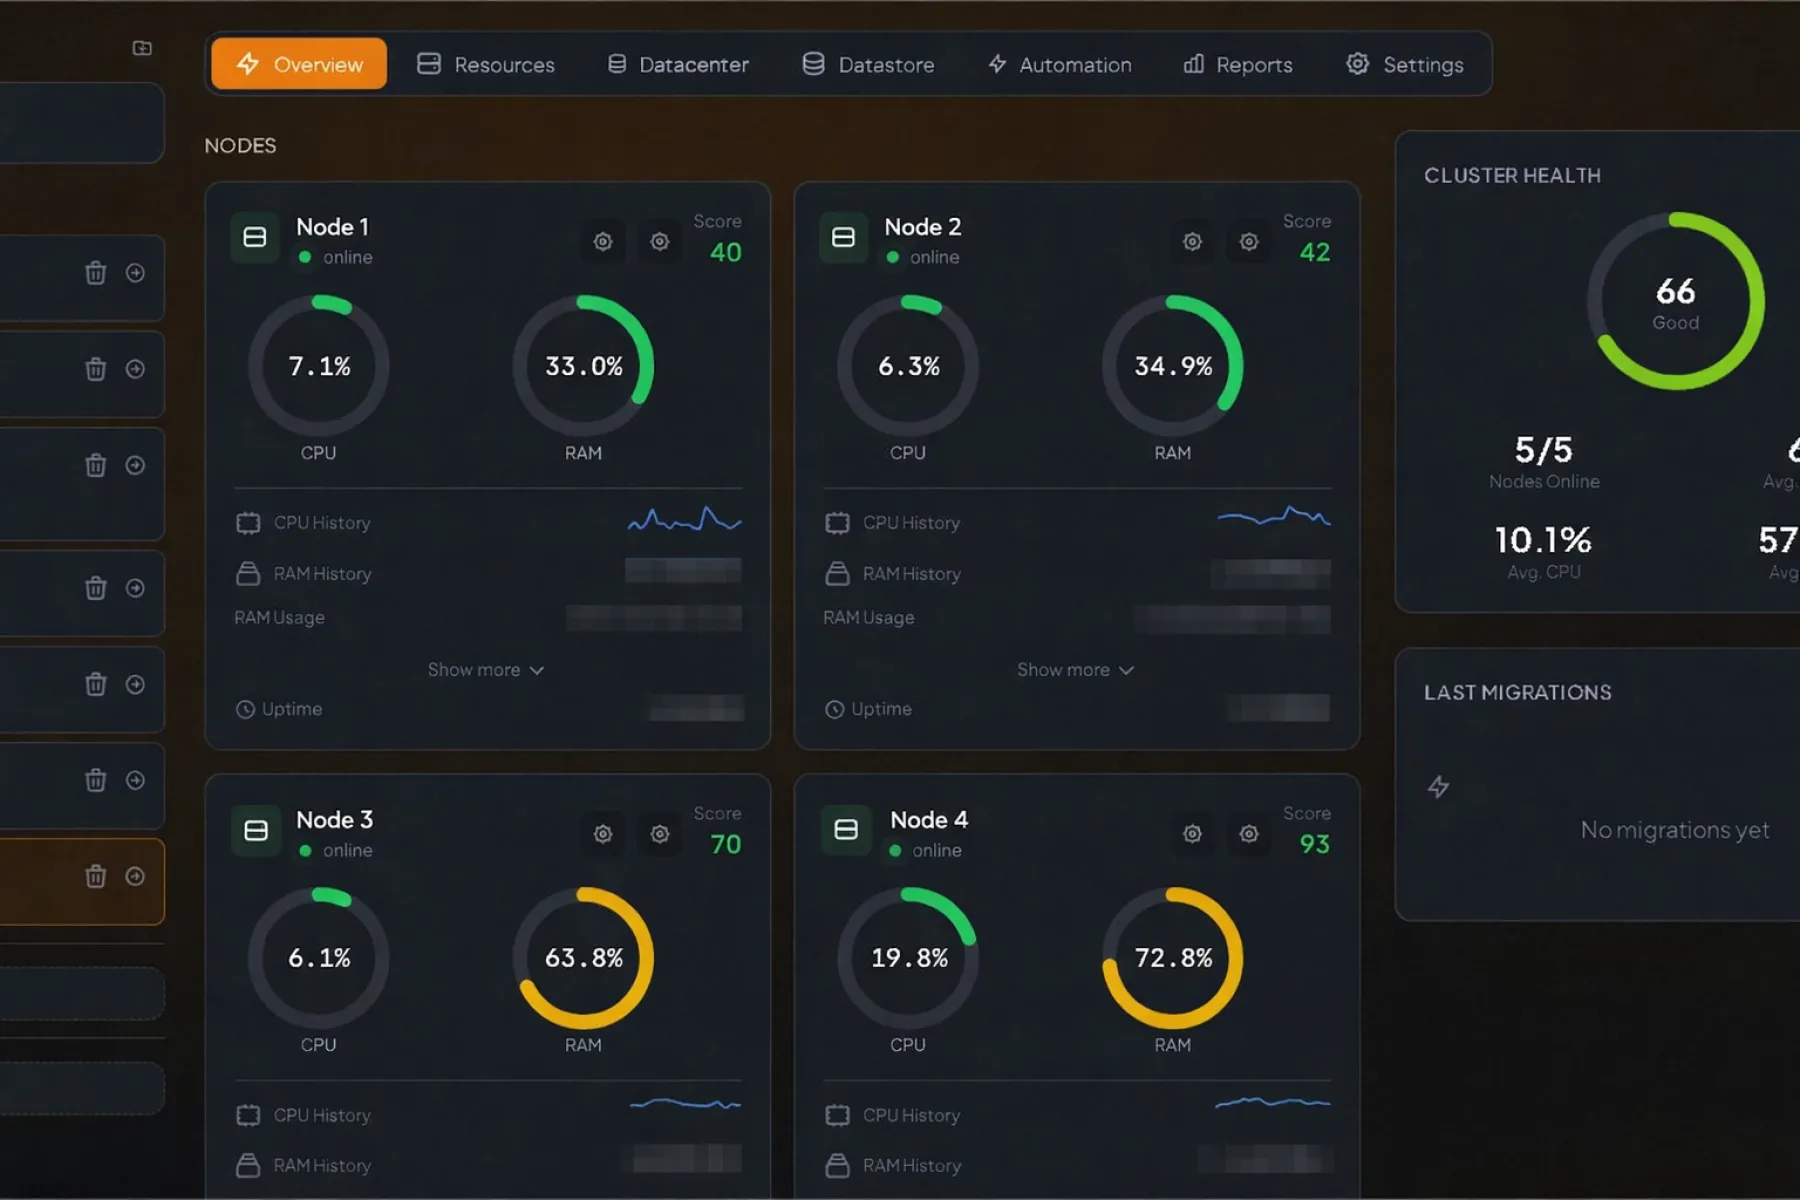Delete the highlighted sidebar item

95,877
